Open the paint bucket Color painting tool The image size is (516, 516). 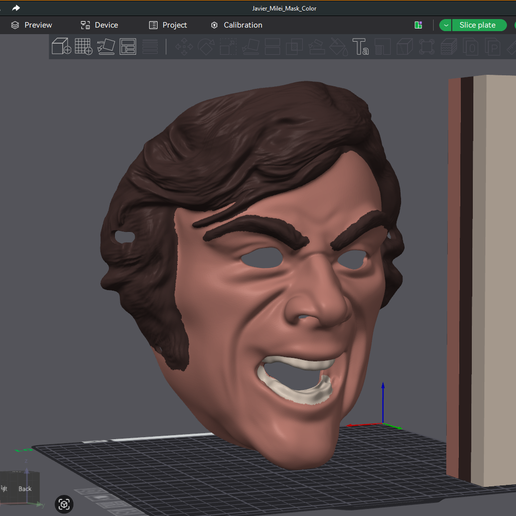(x=338, y=46)
